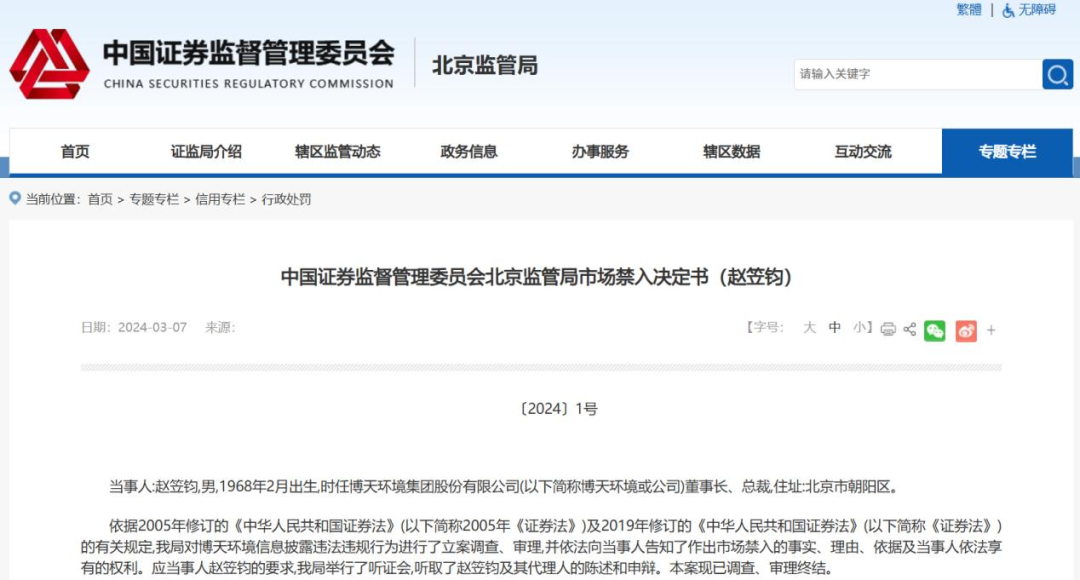Click the share icon

pos(910,329)
